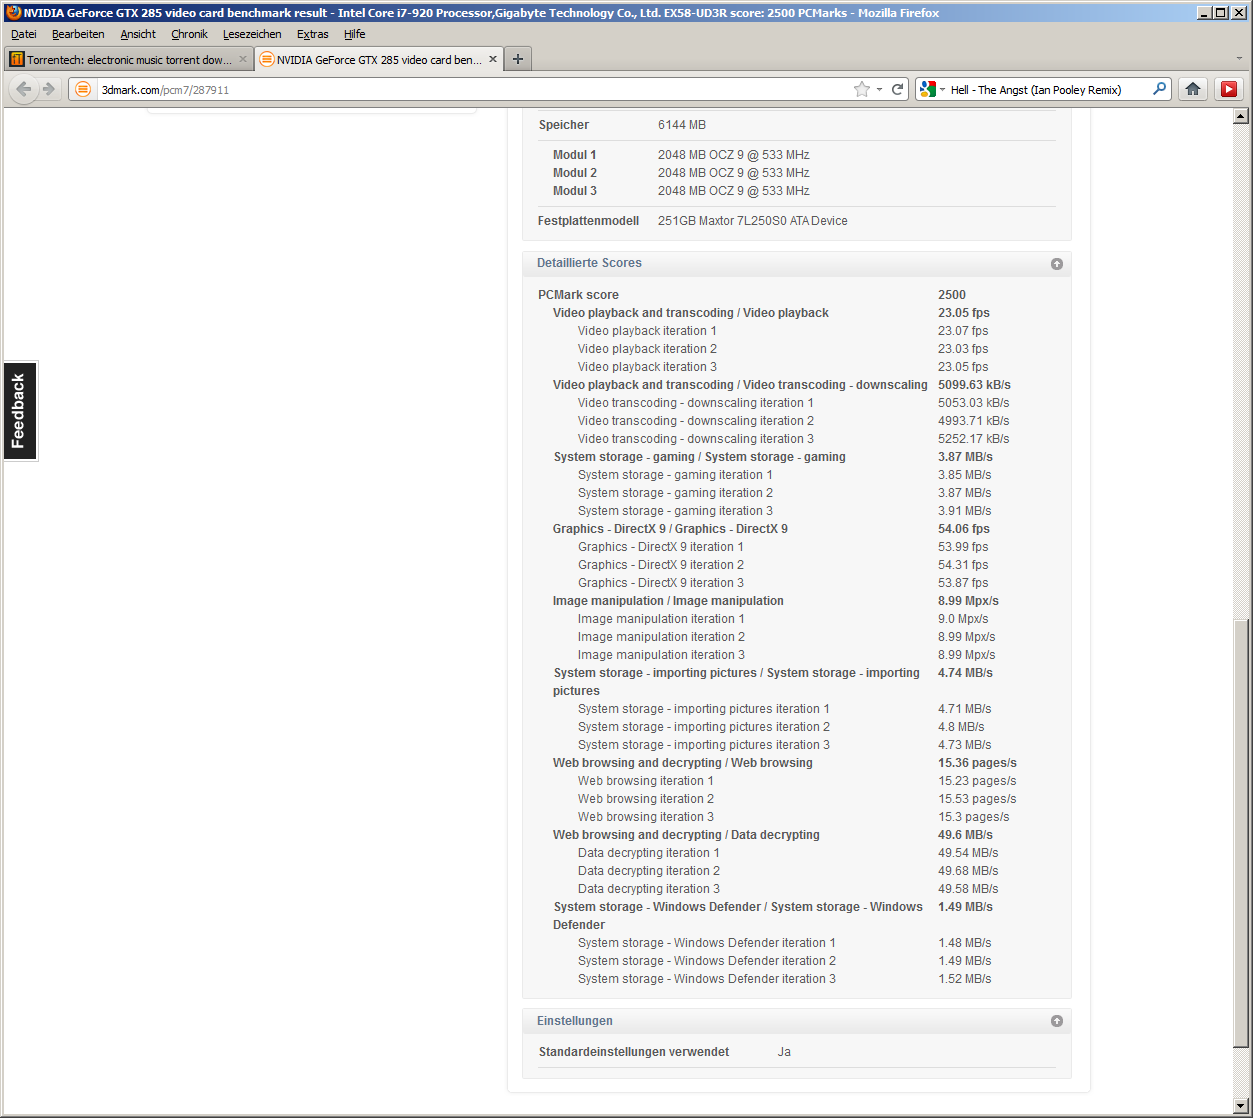The image size is (1253, 1118).
Task: Click 'Graphics - DirectX 9 iteration 2' row
Action: 783,565
